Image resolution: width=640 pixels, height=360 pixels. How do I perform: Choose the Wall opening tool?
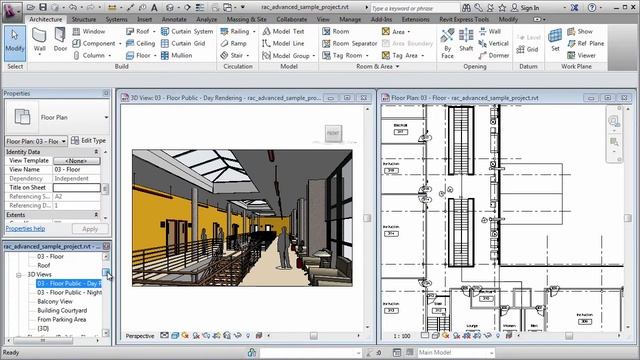[489, 31]
